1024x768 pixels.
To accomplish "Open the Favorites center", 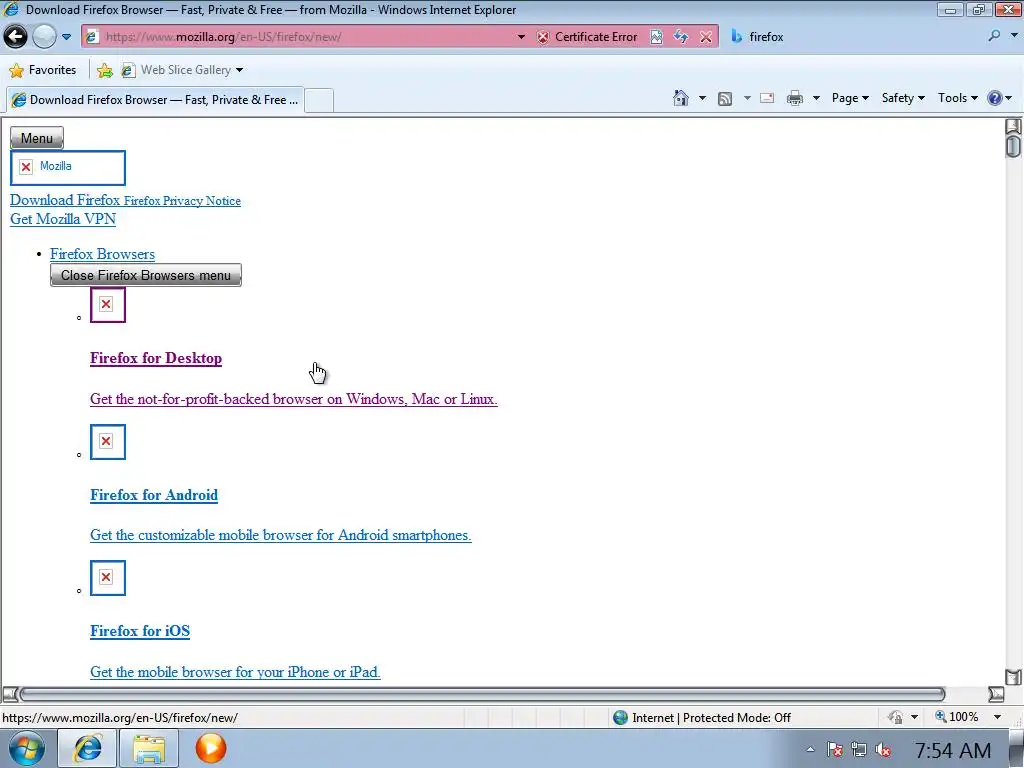I will 43,70.
